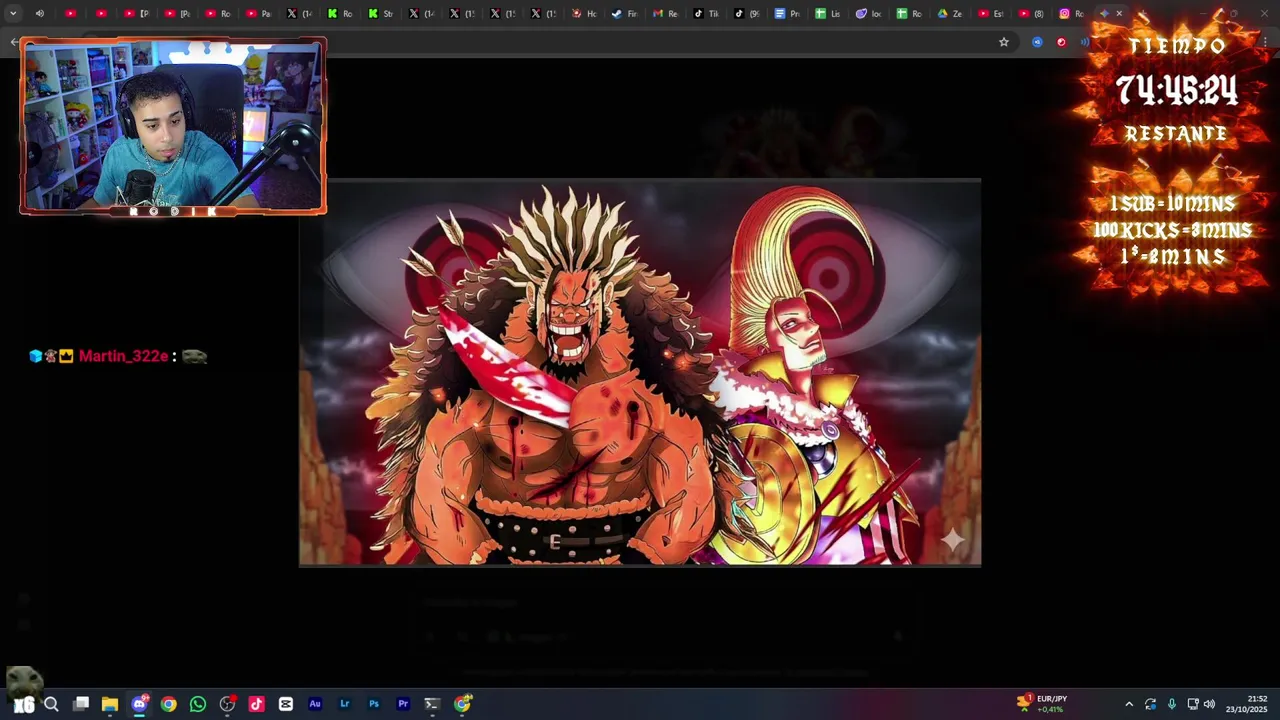Open the TikTok tab labeled 'Tik'

point(706,14)
